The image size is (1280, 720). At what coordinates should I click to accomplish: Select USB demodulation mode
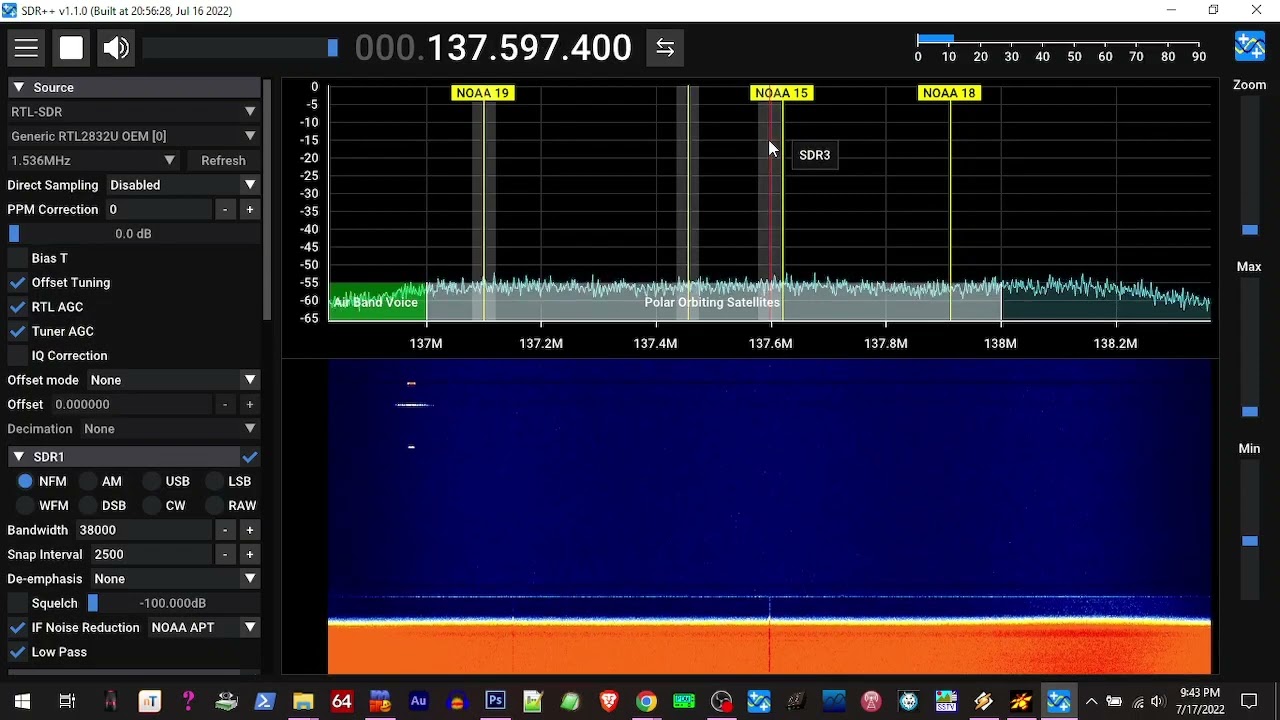click(x=151, y=481)
